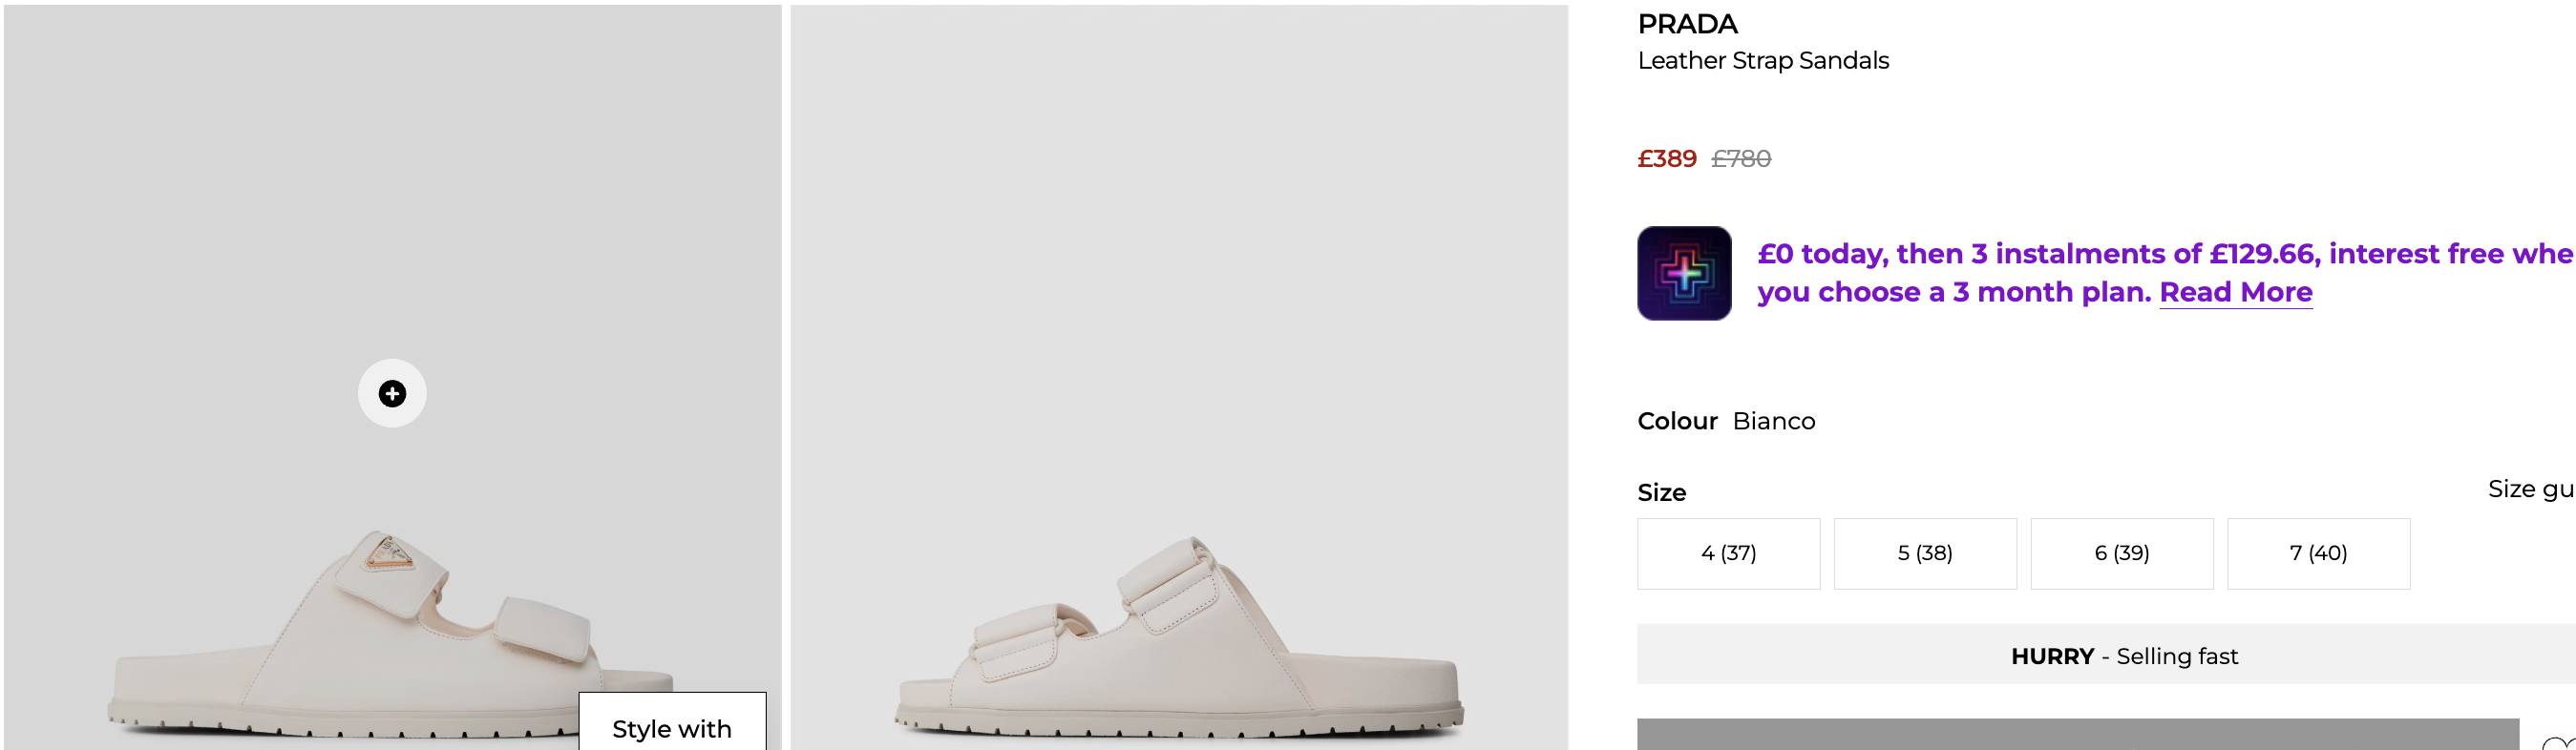2576x750 pixels.
Task: Click the PRADA brand name
Action: coord(1687,24)
